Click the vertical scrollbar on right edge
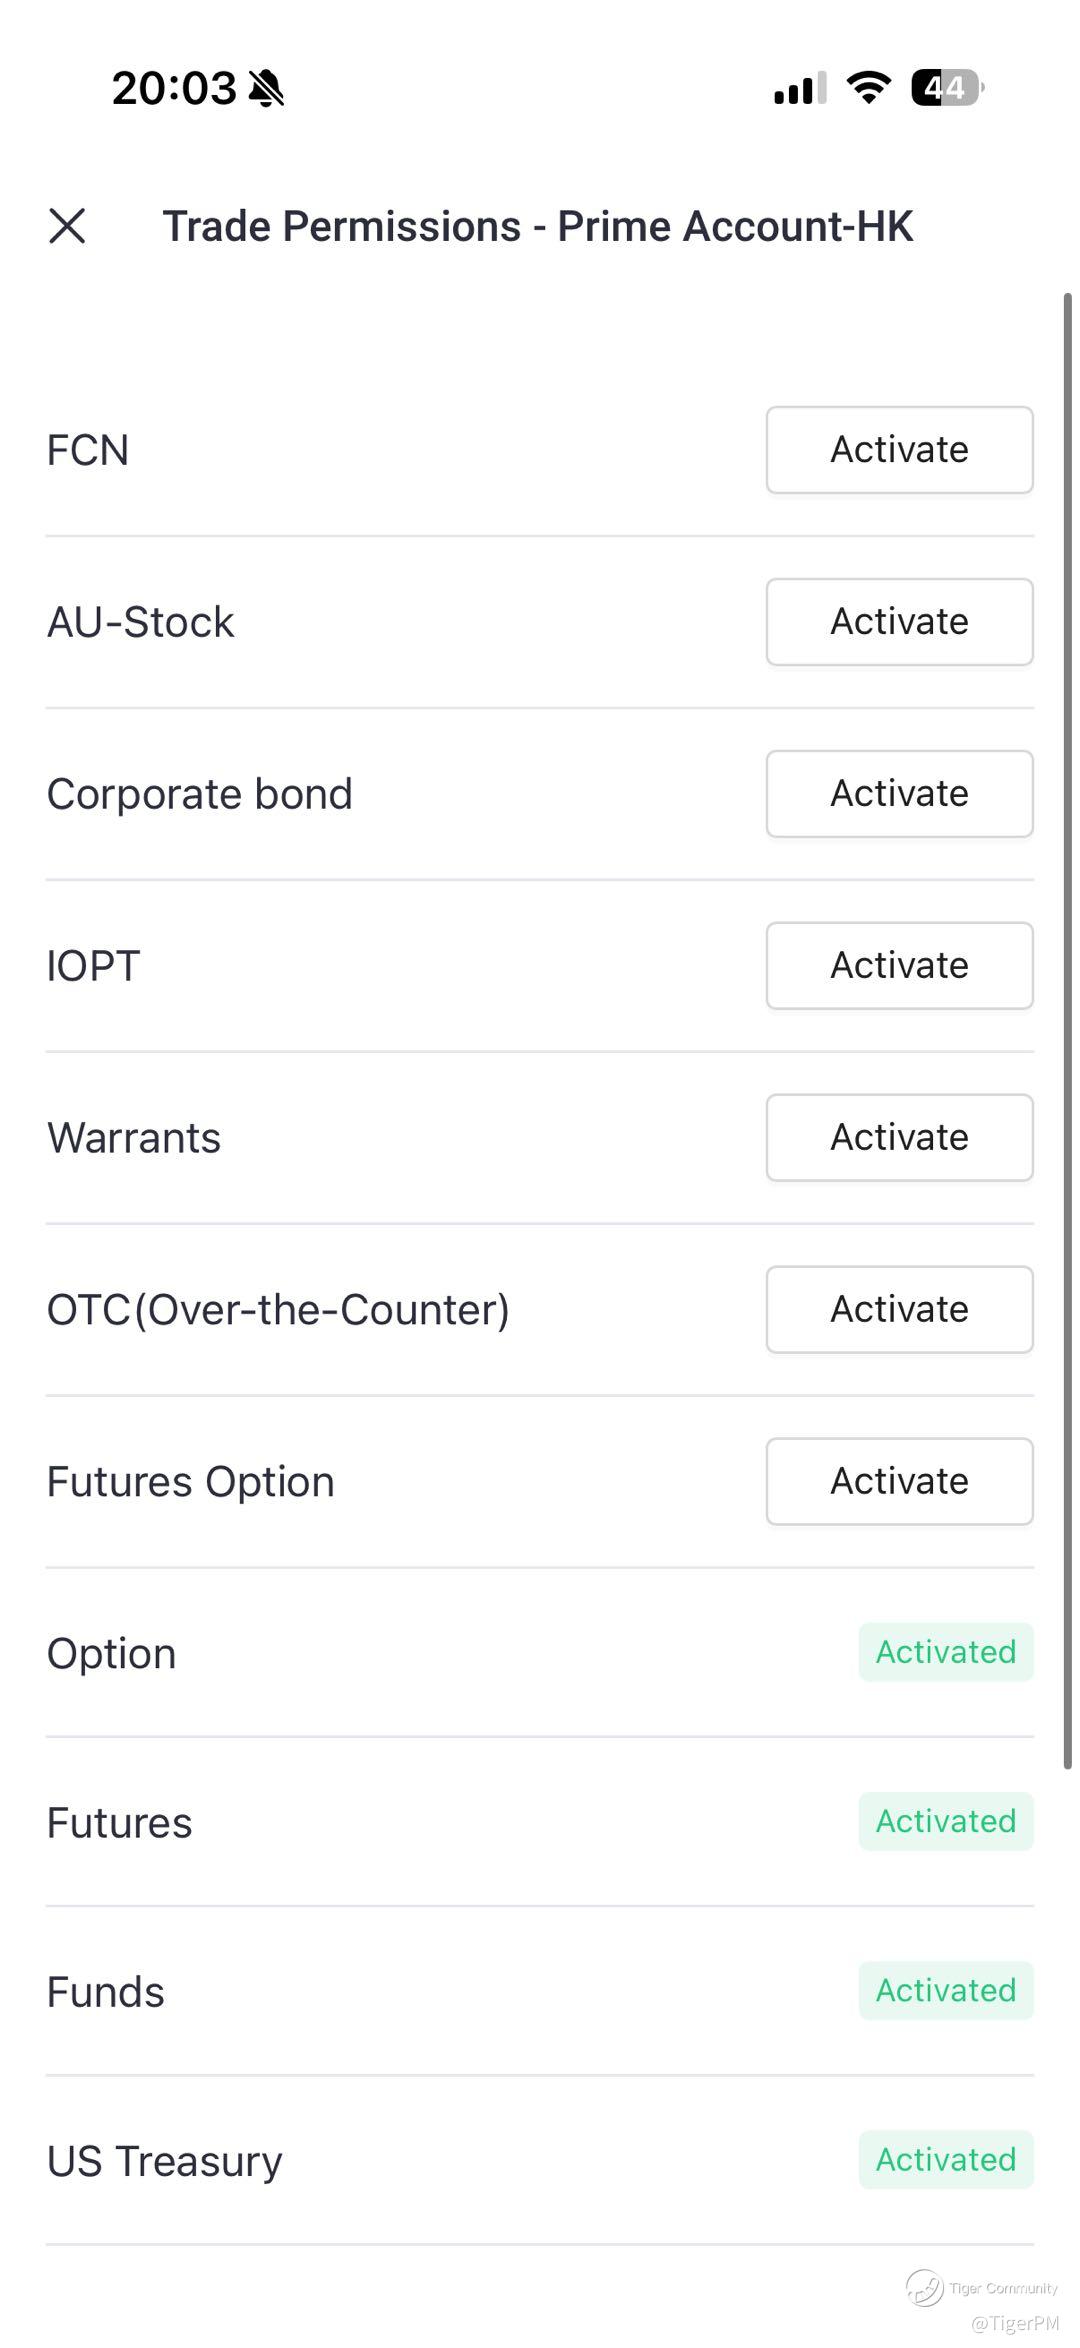Image resolution: width=1080 pixels, height=2348 pixels. [1067, 1030]
